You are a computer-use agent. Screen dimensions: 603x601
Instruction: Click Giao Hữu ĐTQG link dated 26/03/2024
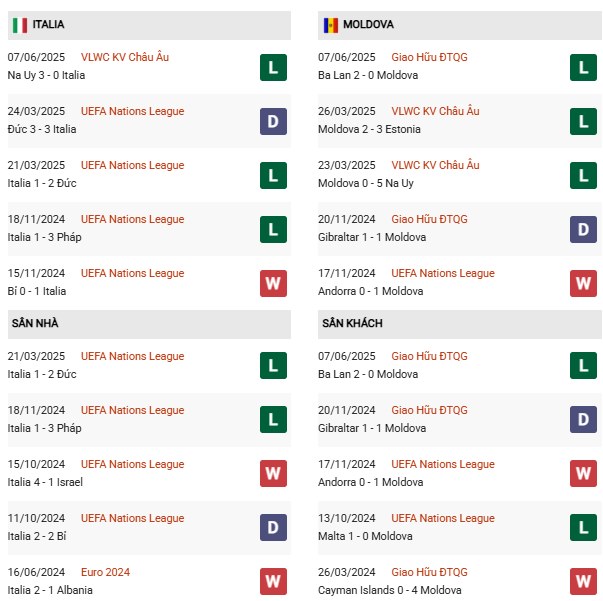click(429, 572)
